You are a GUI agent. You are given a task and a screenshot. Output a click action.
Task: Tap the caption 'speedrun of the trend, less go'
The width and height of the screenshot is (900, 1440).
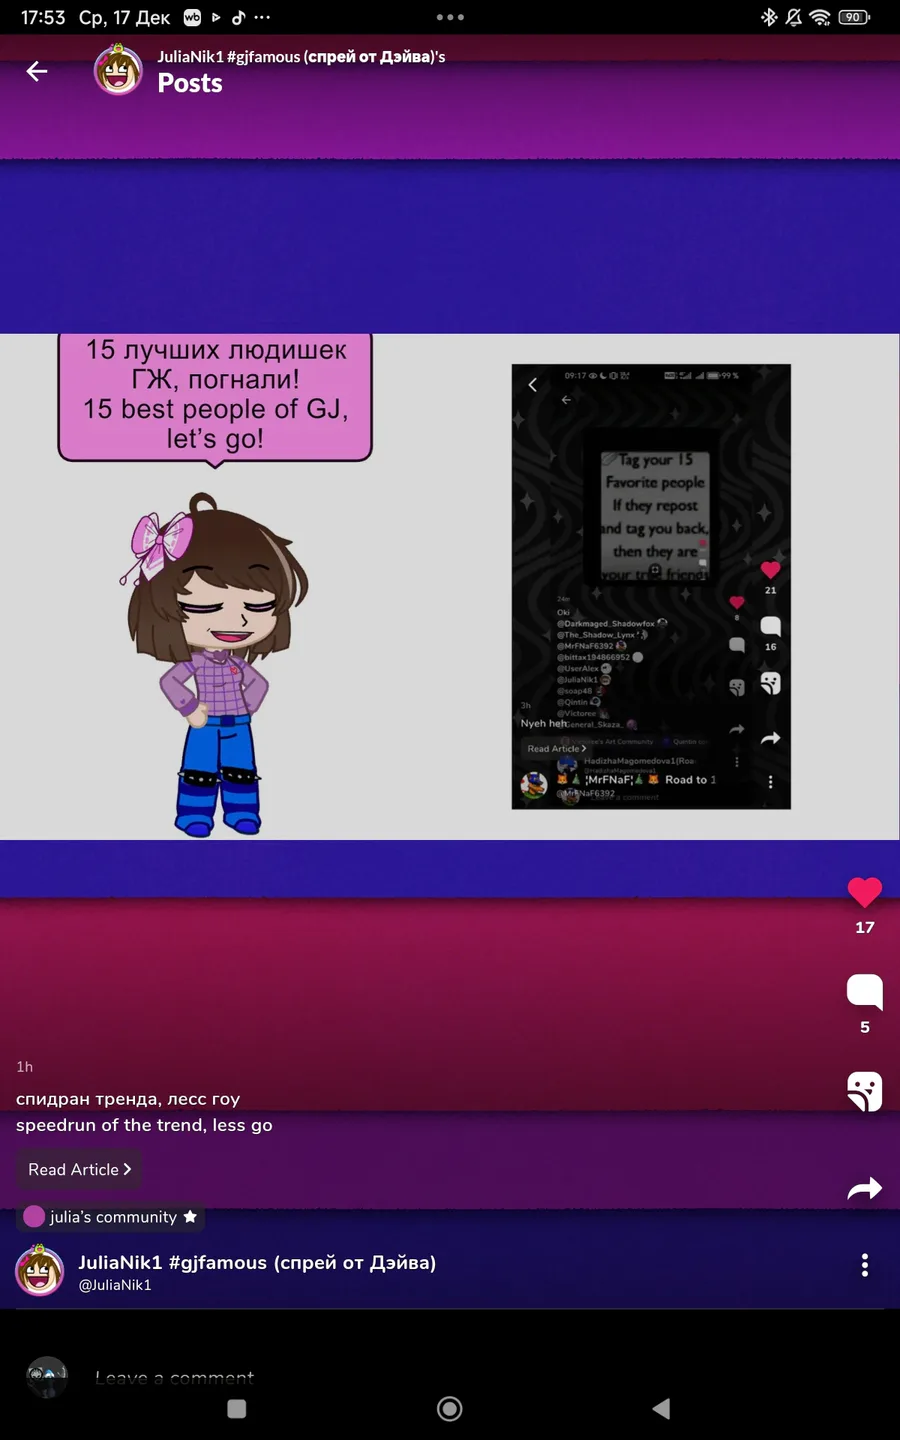point(144,1125)
